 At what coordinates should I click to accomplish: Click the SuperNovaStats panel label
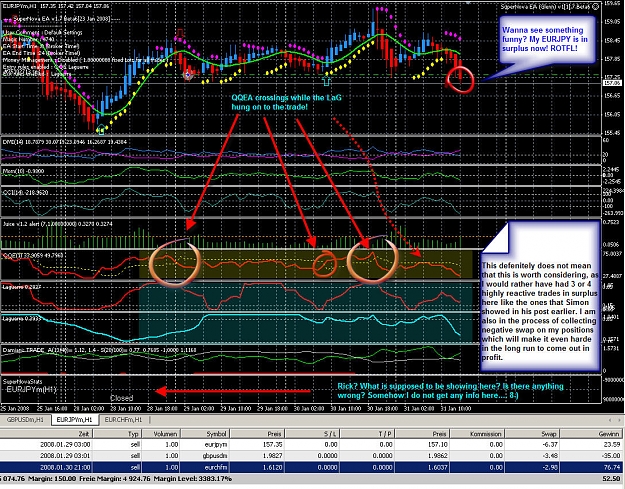coord(22,381)
